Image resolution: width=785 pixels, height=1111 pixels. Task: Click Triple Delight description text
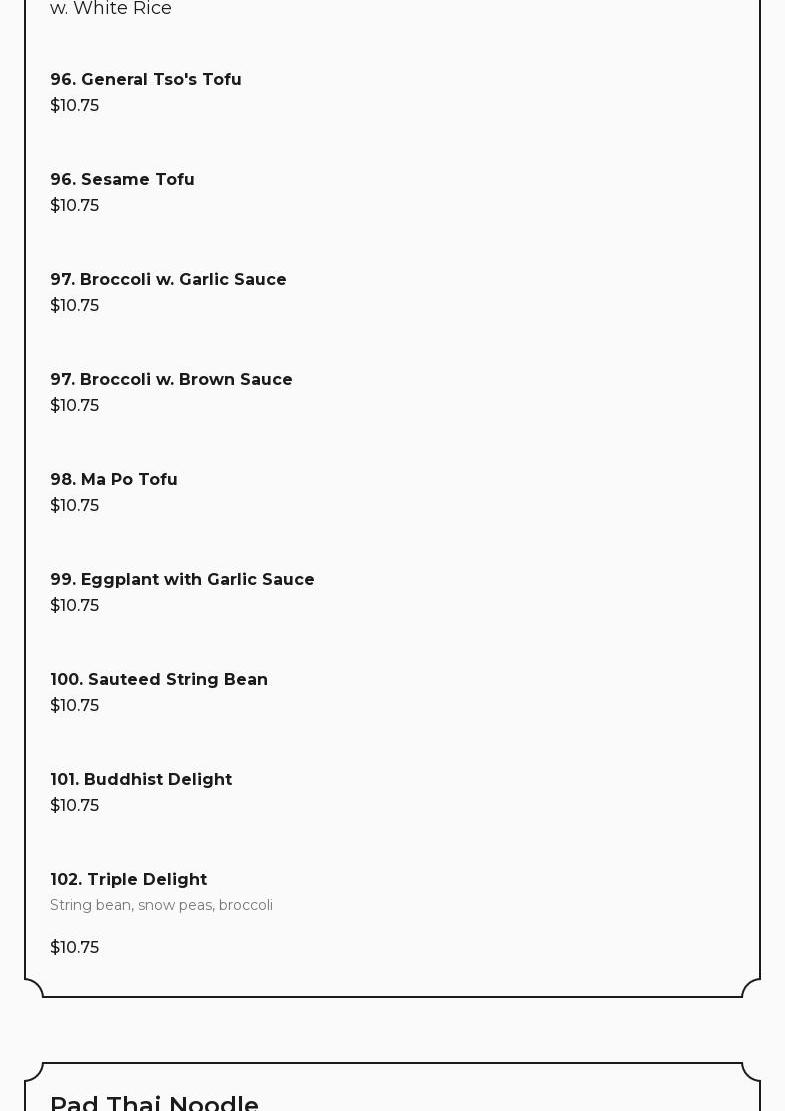pos(161,905)
